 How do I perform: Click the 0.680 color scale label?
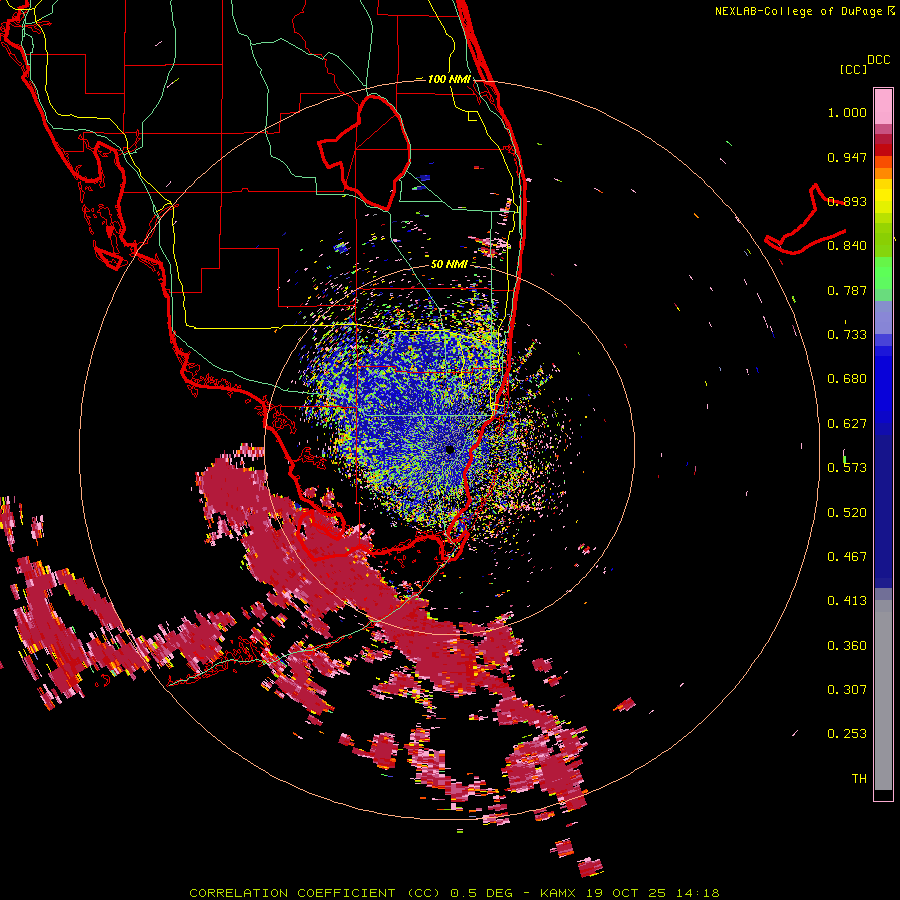pos(847,379)
